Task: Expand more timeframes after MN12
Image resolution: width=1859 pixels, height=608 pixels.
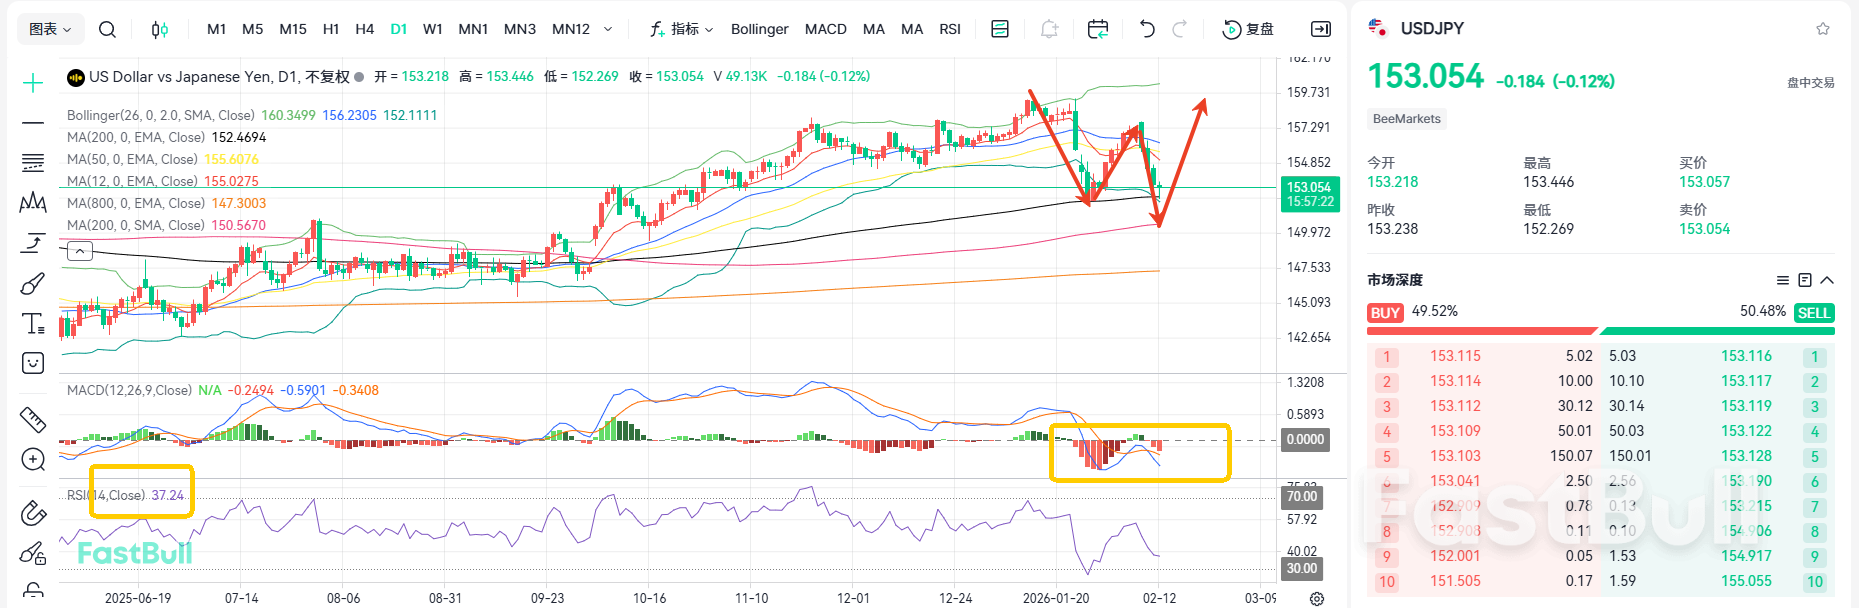Action: coord(608,29)
